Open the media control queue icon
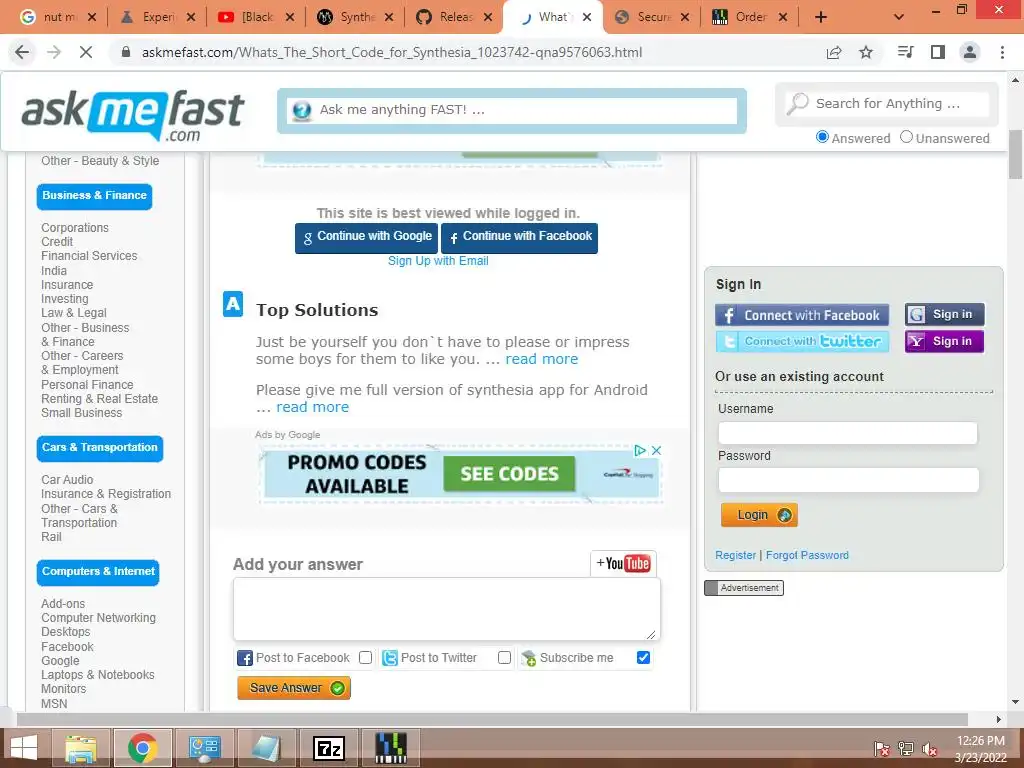Screen dimensions: 1024x768 coord(906,52)
